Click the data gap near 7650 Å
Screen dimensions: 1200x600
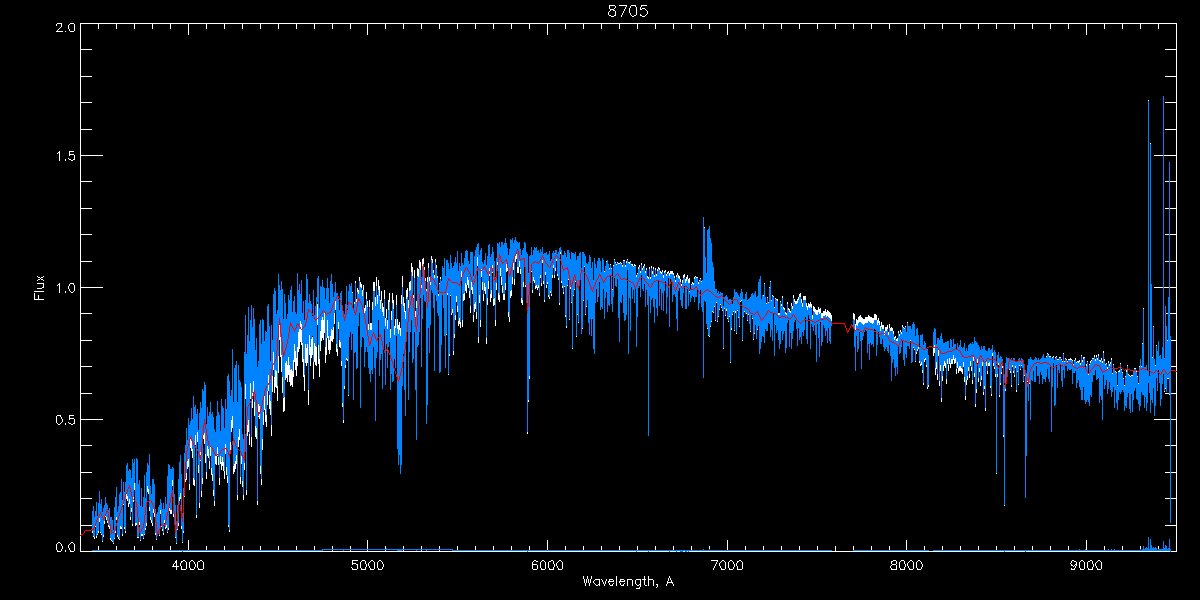pos(842,326)
